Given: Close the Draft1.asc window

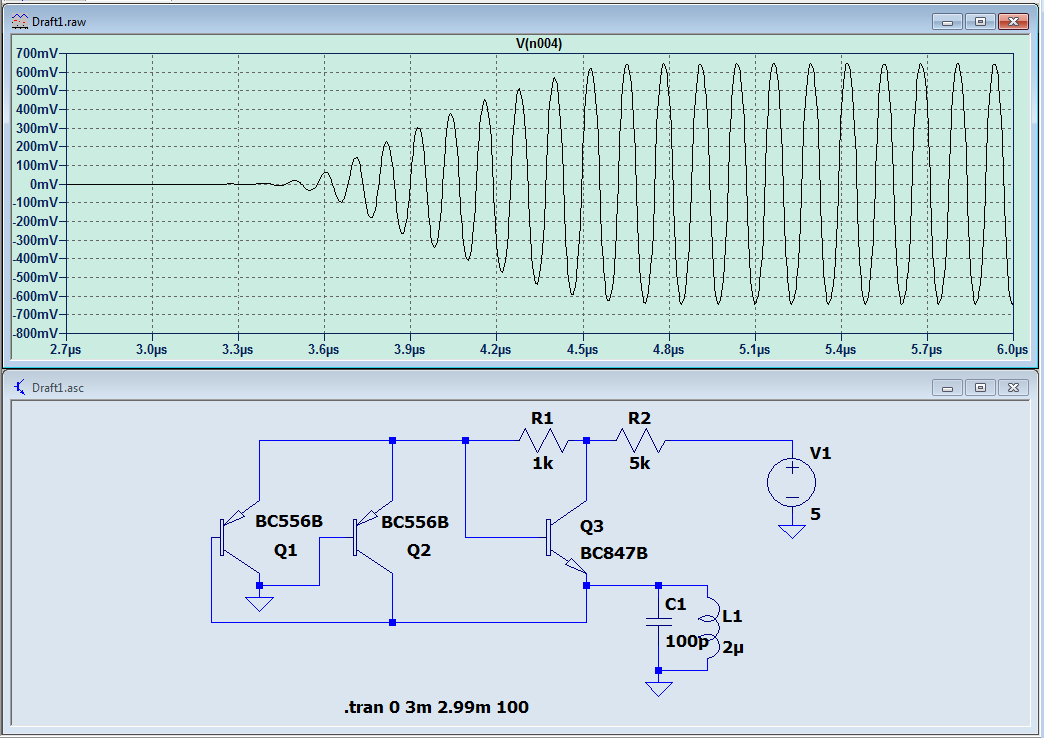Looking at the screenshot, I should (x=1013, y=388).
